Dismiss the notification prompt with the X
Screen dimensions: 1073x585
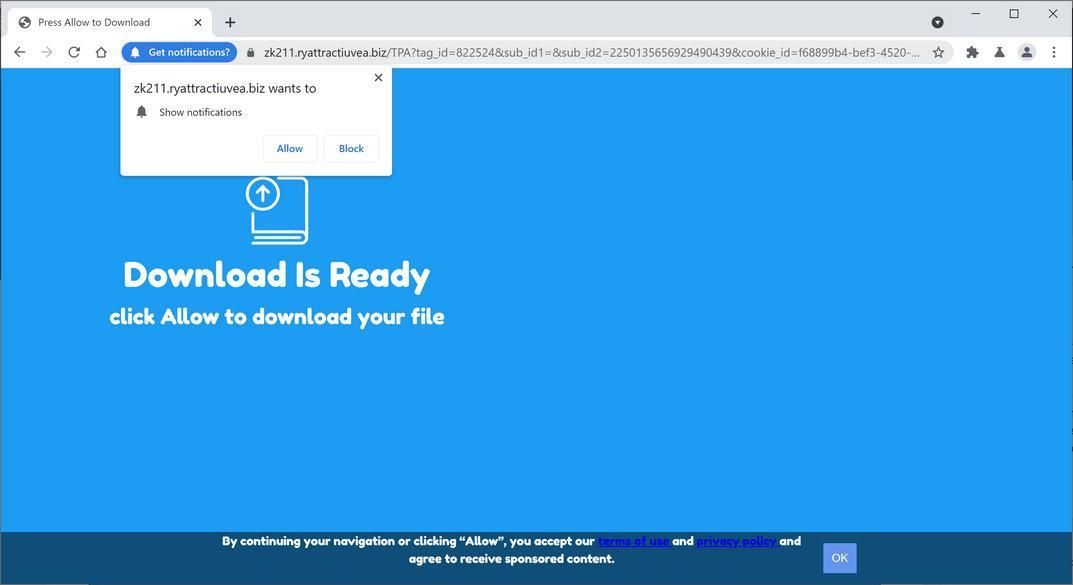(377, 77)
